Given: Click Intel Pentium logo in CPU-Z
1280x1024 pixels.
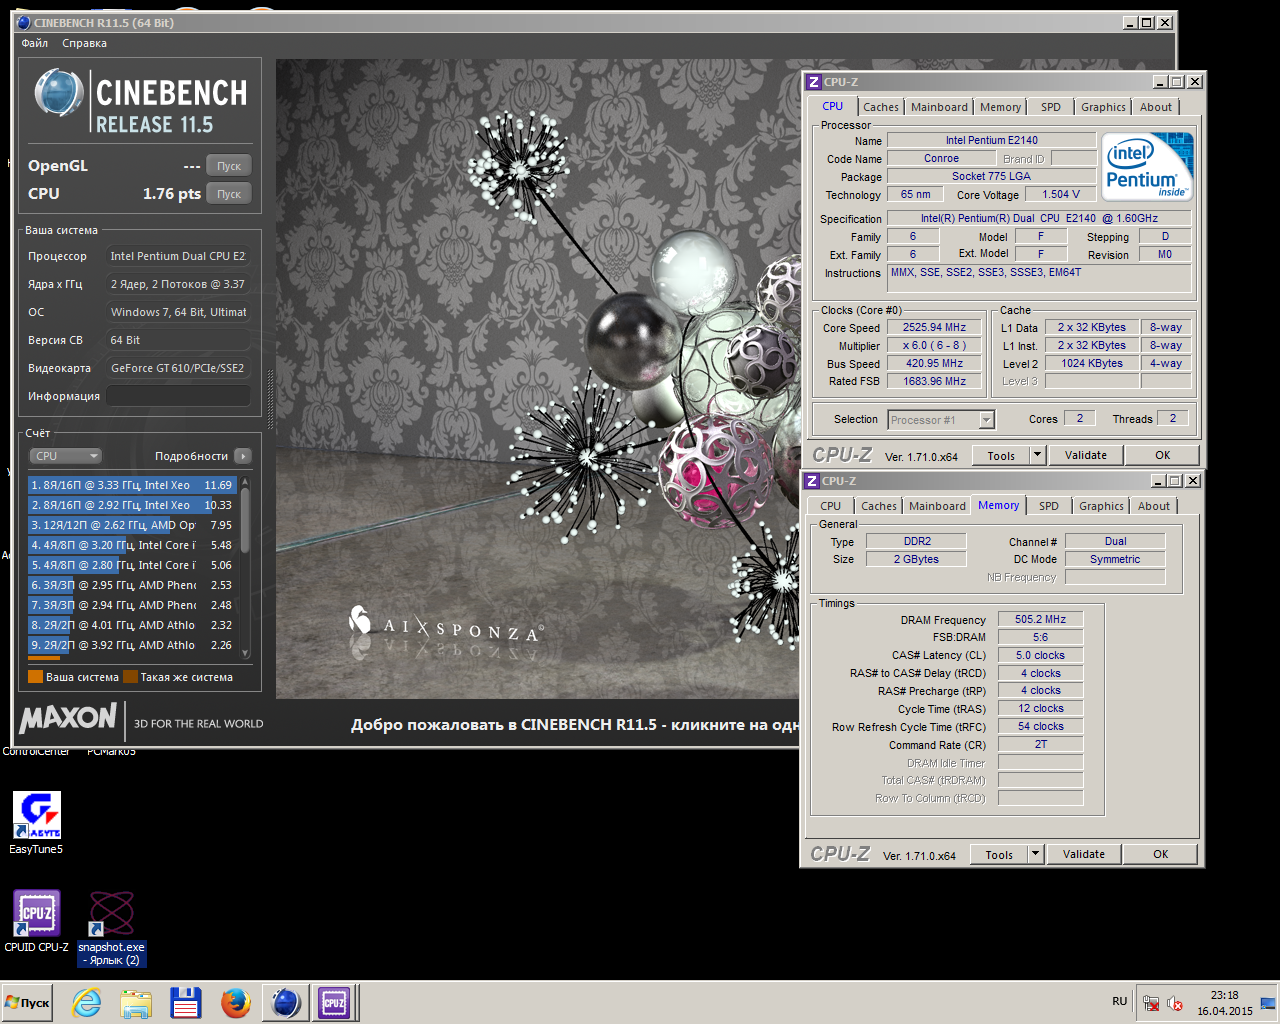Looking at the screenshot, I should [x=1147, y=167].
